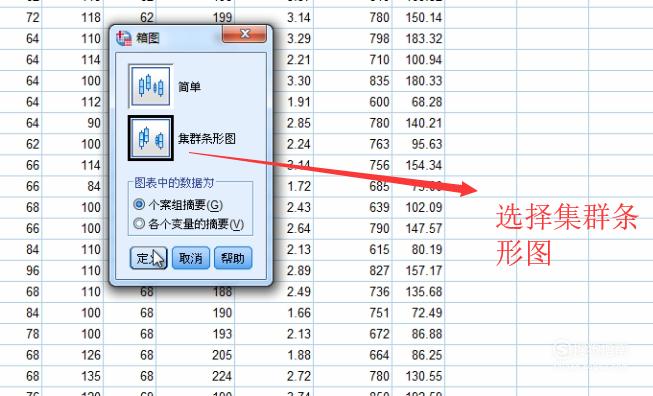Select cell with value 639

pyautogui.click(x=353, y=207)
